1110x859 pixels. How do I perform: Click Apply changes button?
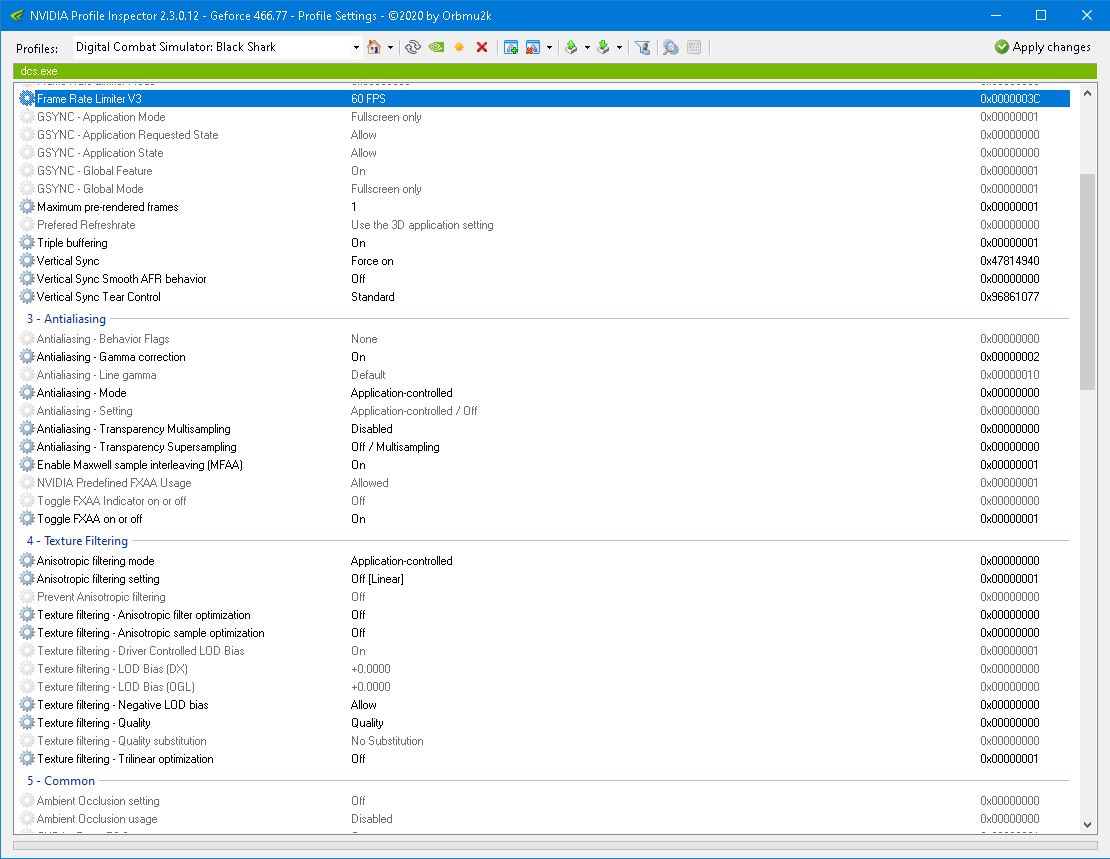pyautogui.click(x=1042, y=47)
